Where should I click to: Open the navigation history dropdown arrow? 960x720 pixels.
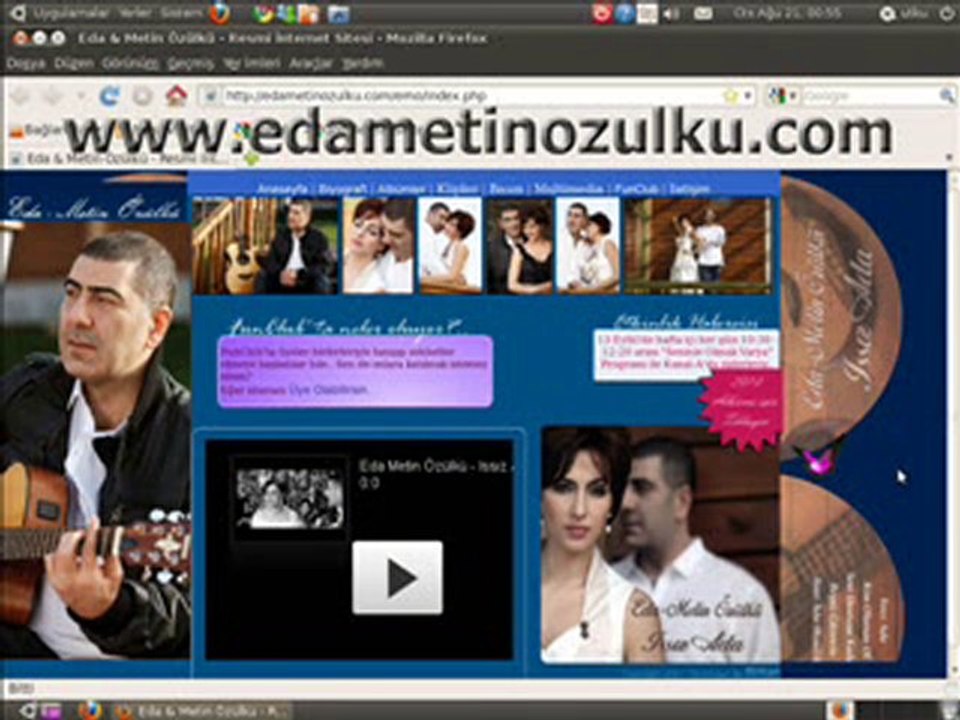click(80, 96)
